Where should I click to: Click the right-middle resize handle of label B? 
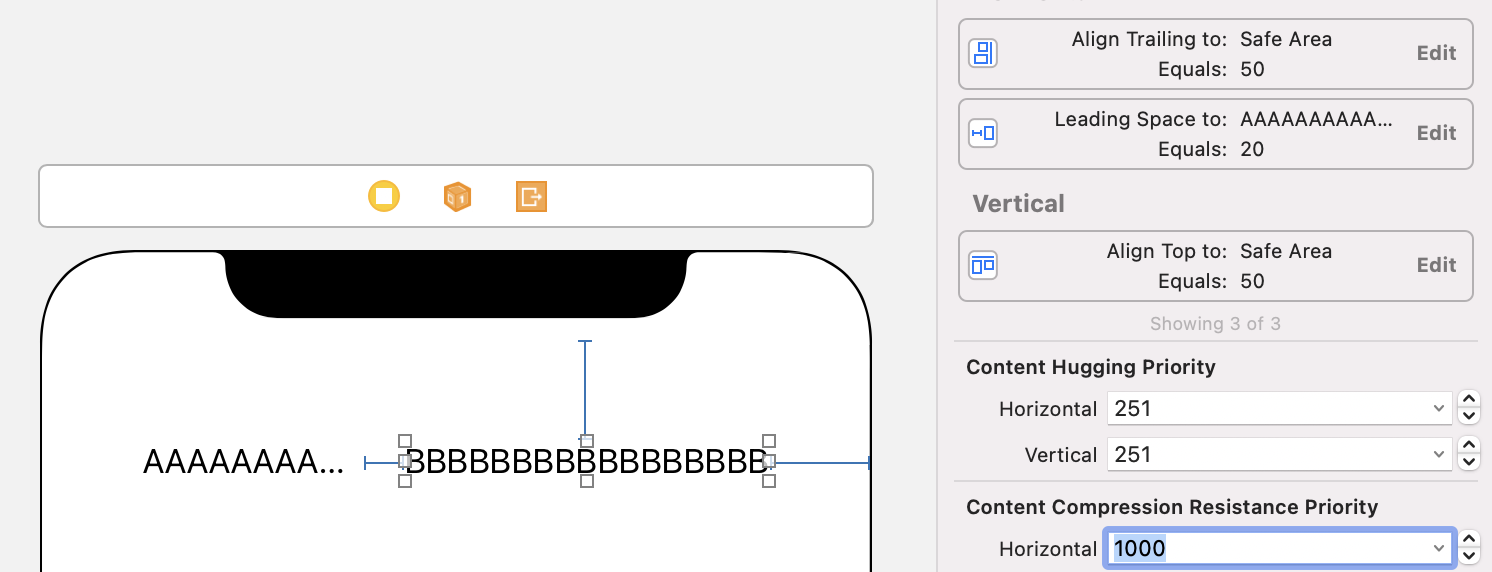point(769,461)
